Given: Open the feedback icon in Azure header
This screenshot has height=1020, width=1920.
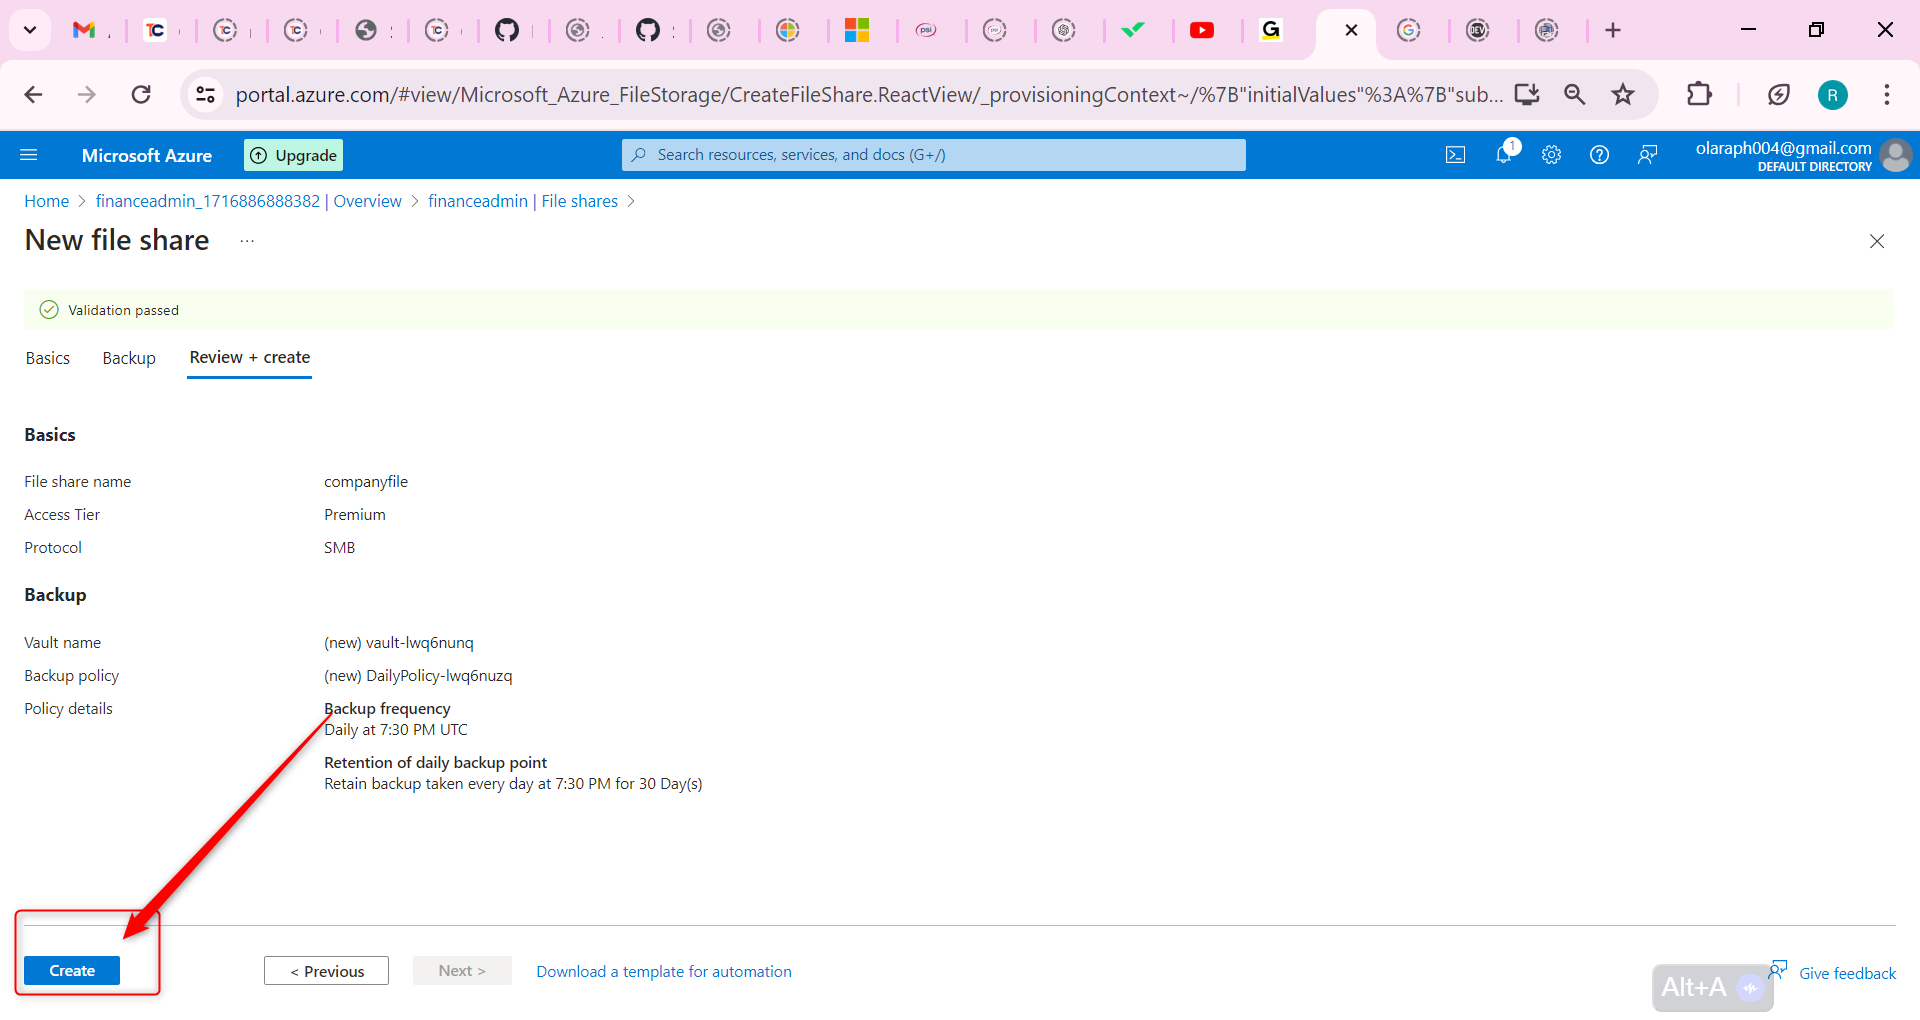Looking at the screenshot, I should [x=1647, y=155].
